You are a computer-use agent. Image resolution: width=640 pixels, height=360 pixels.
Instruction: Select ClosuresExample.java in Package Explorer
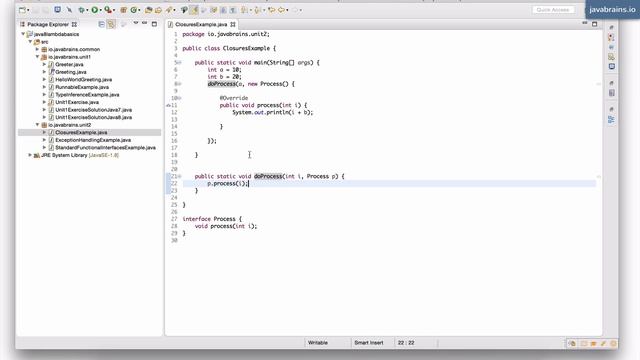coord(81,132)
